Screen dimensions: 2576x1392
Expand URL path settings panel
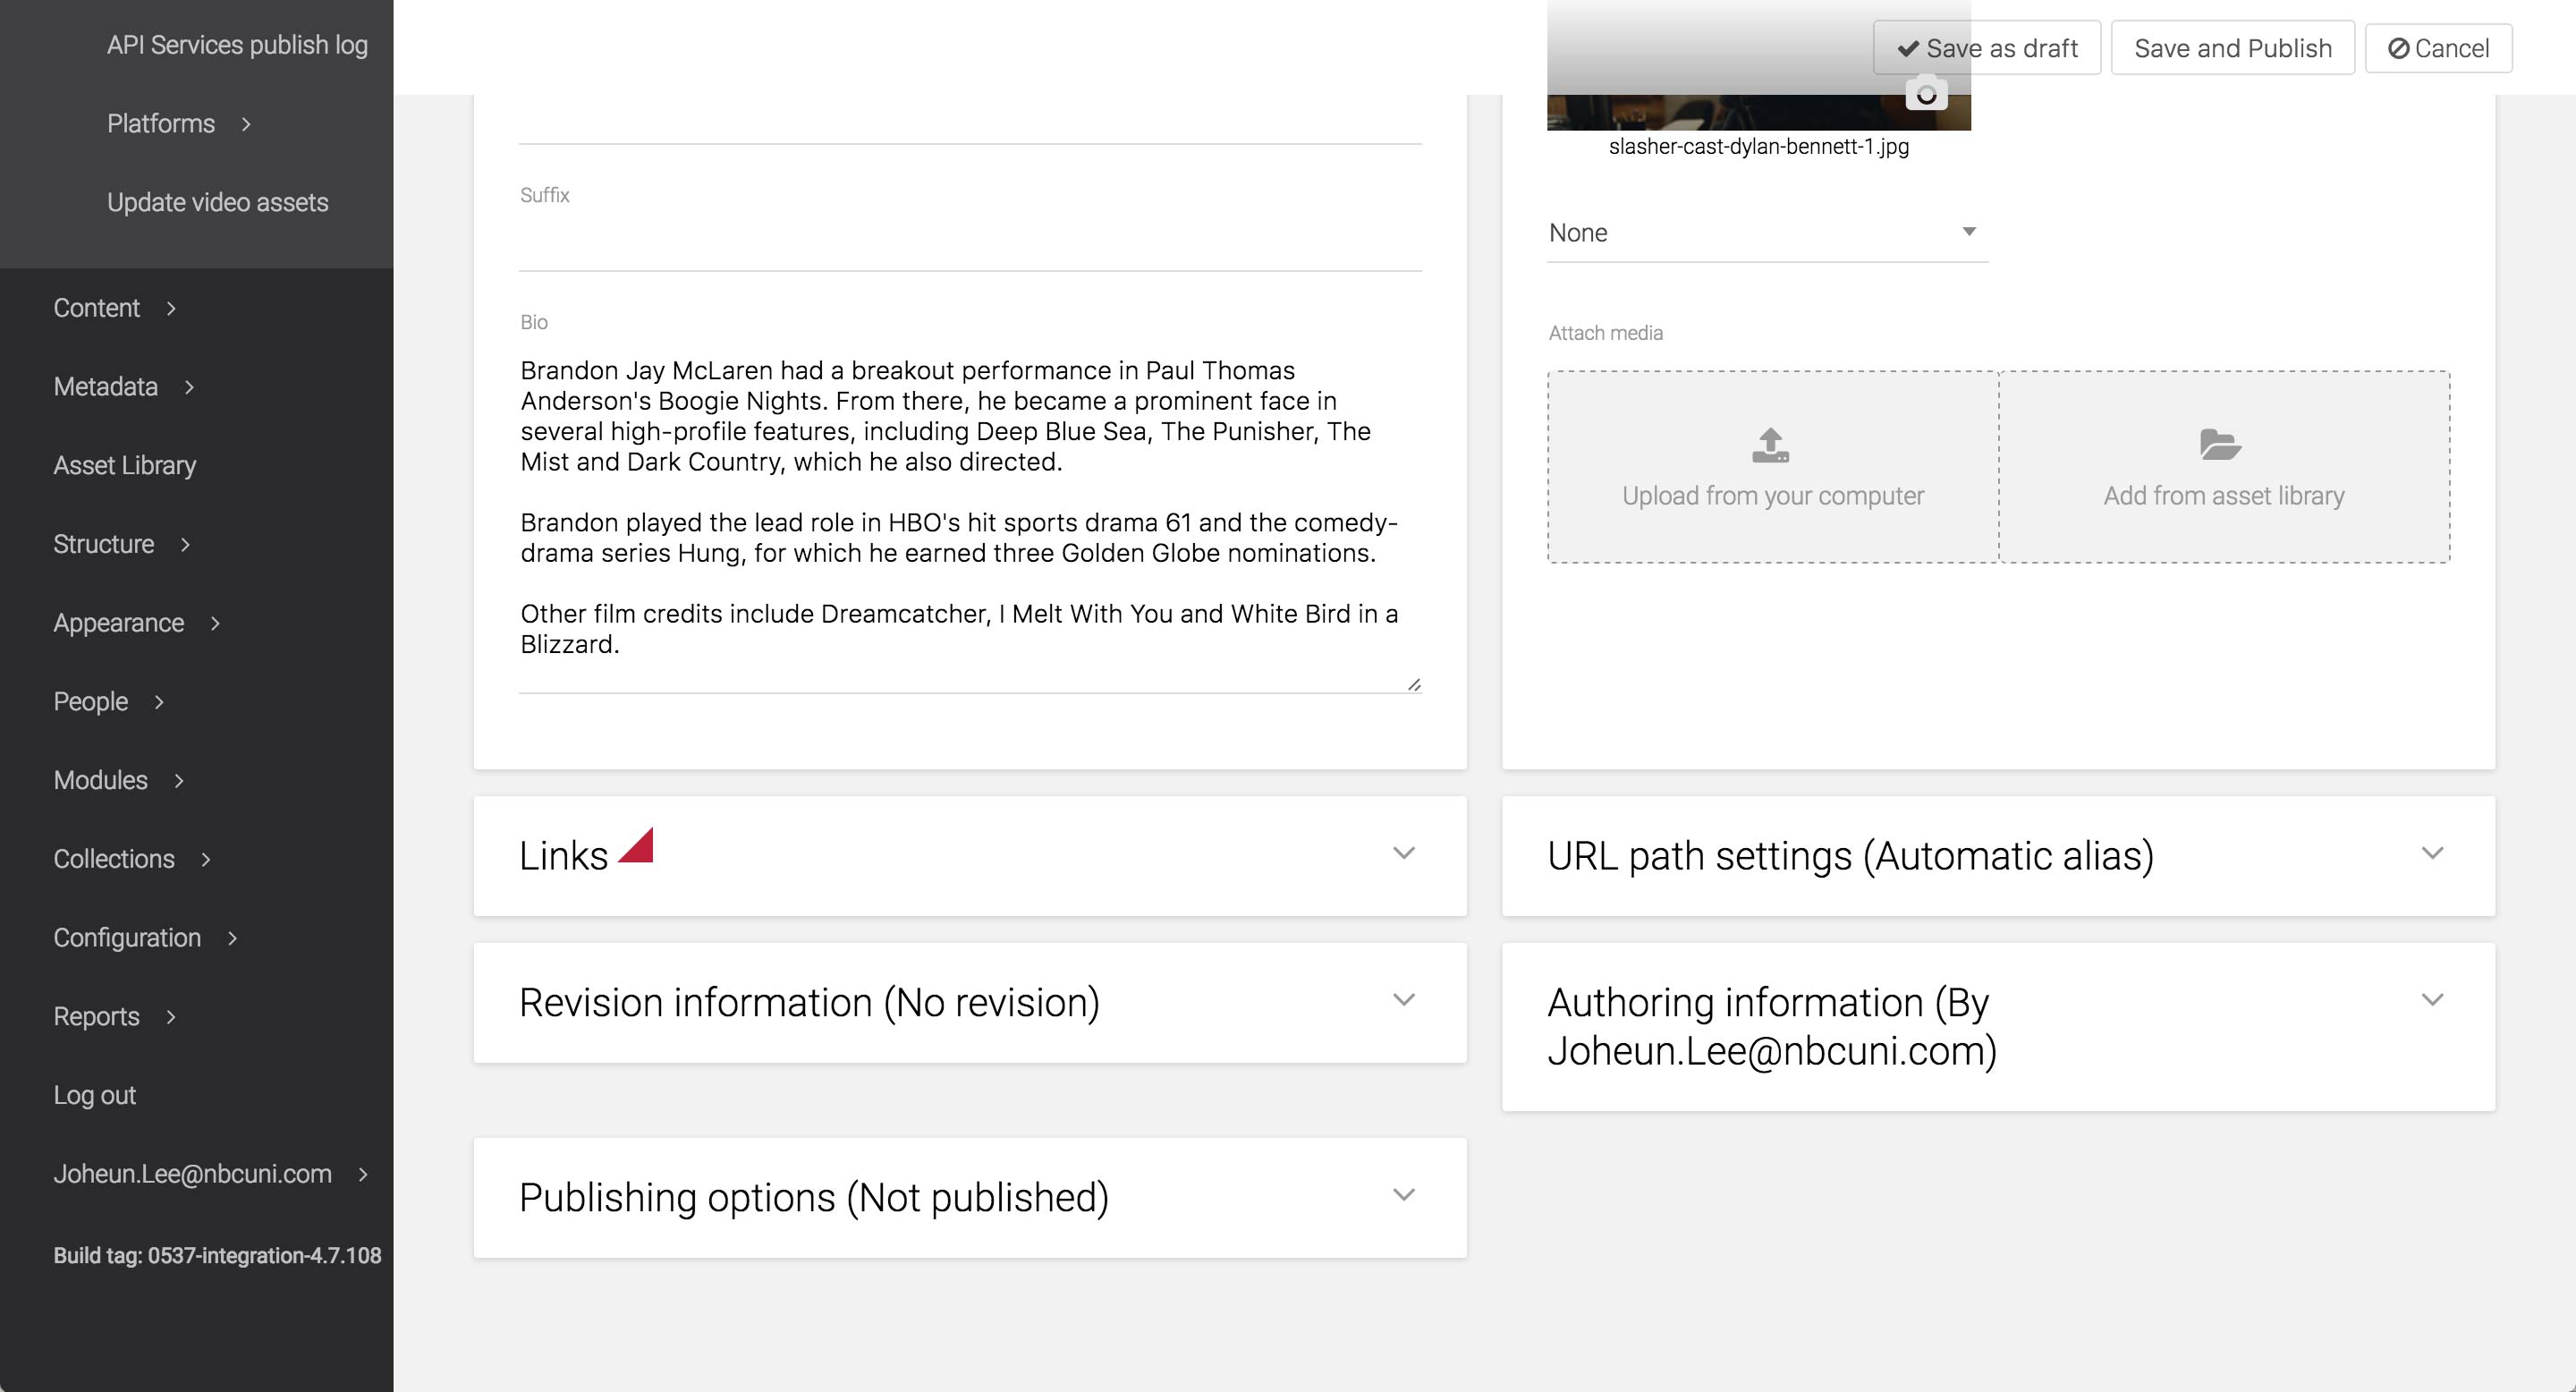point(2431,853)
